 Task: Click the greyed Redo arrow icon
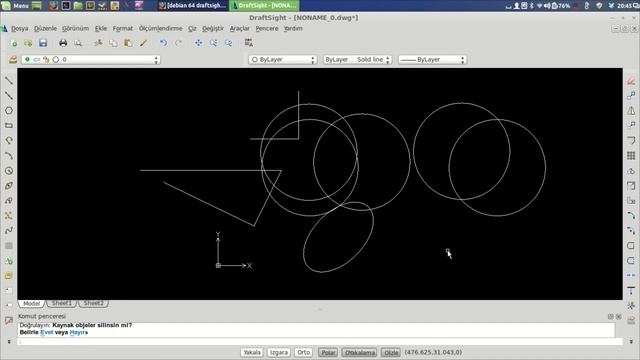coord(178,43)
